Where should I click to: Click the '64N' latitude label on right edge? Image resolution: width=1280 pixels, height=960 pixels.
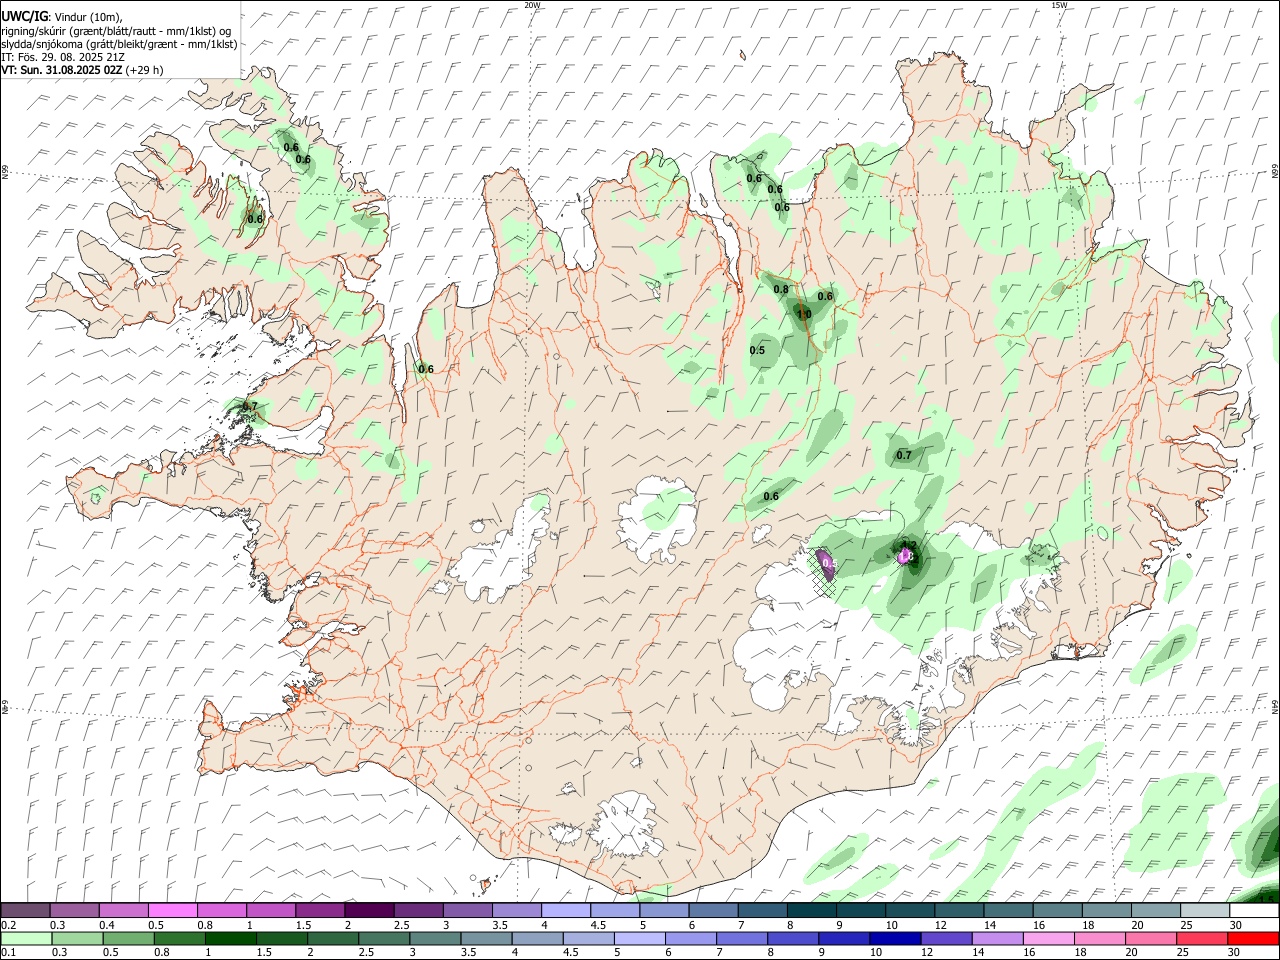[x=1275, y=707]
